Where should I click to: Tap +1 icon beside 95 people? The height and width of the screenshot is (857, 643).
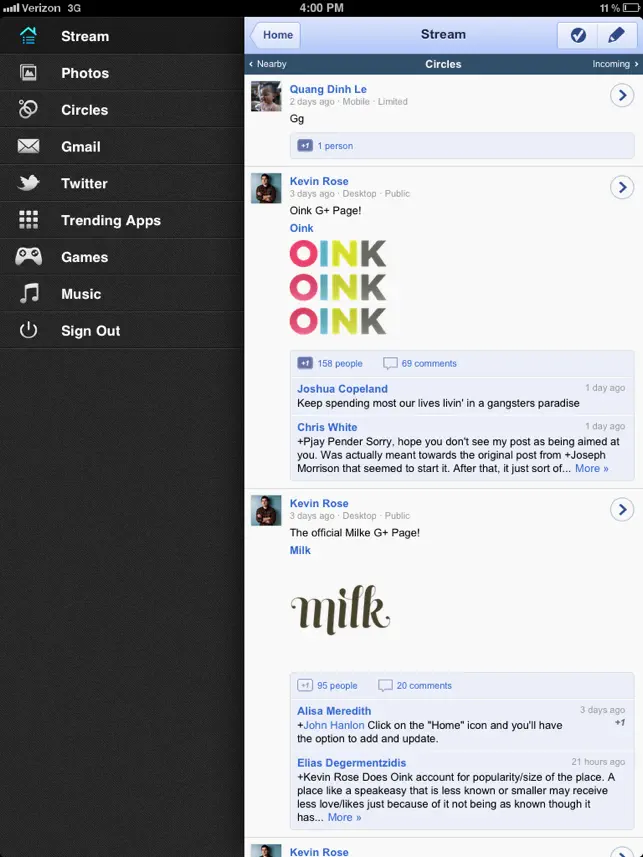click(x=305, y=685)
